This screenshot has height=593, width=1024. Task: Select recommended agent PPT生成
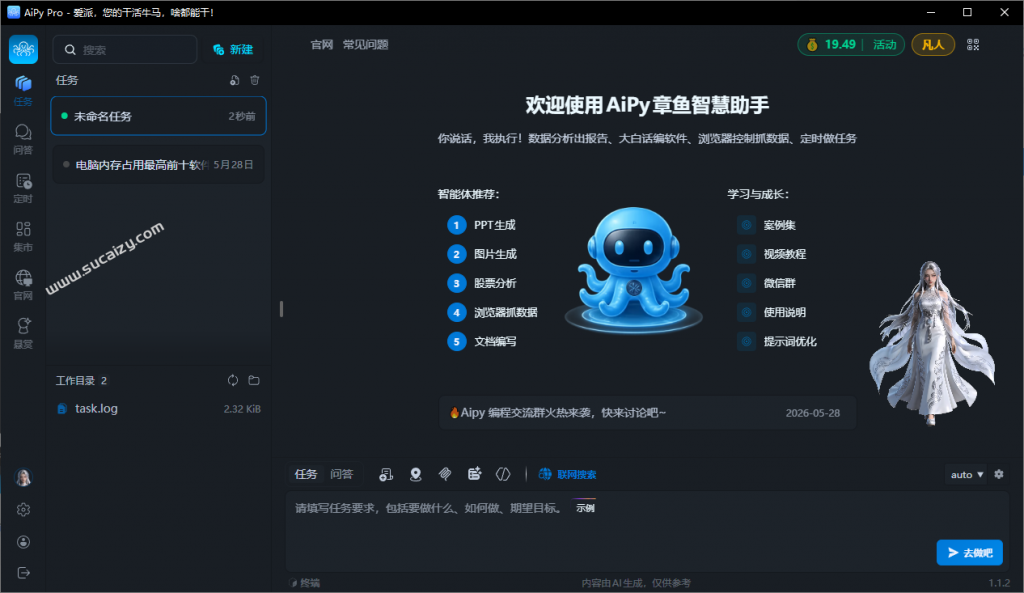pos(482,225)
